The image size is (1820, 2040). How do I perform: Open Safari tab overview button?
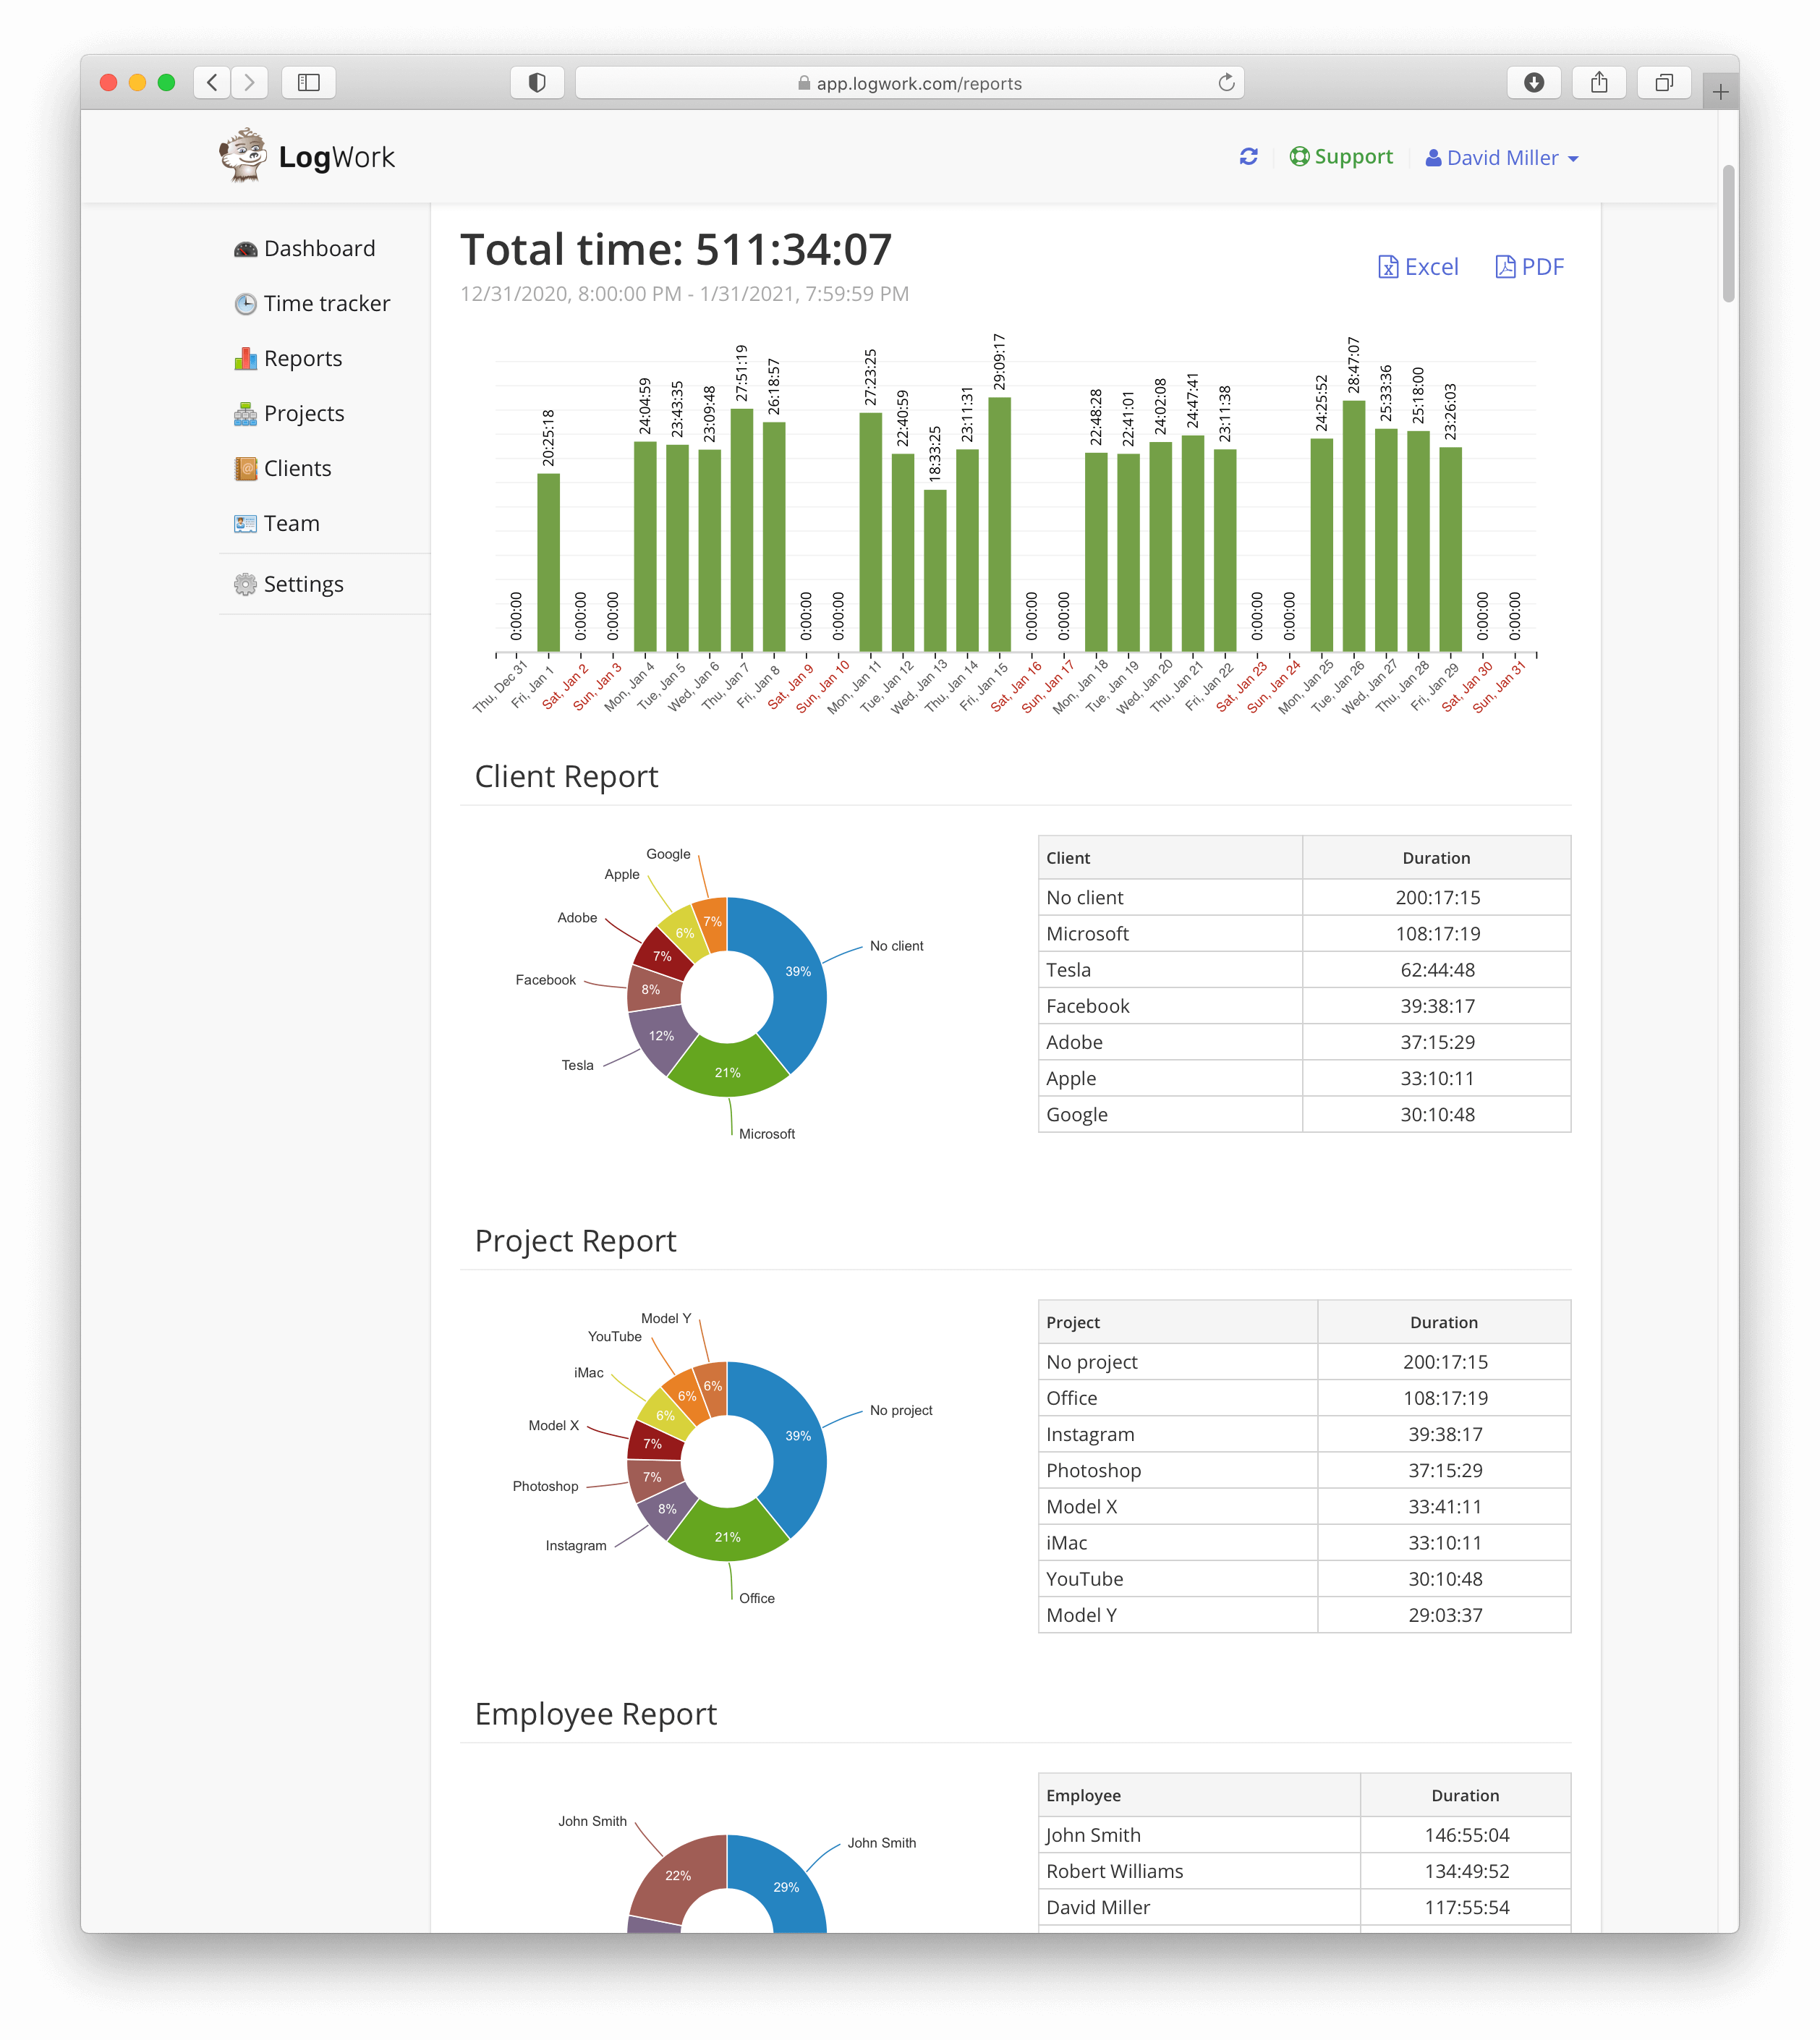point(1663,83)
